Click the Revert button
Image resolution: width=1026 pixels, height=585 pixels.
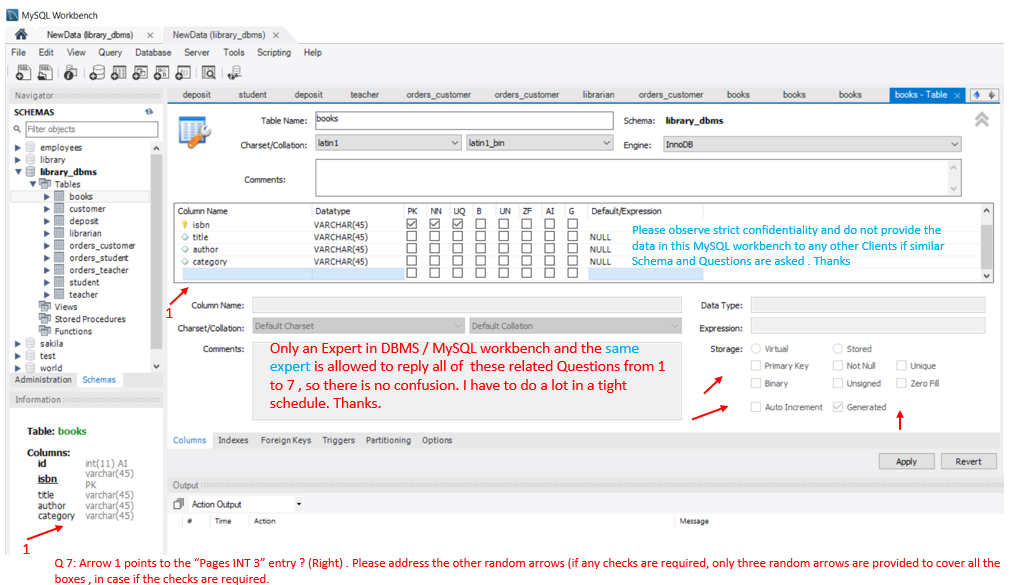(968, 461)
